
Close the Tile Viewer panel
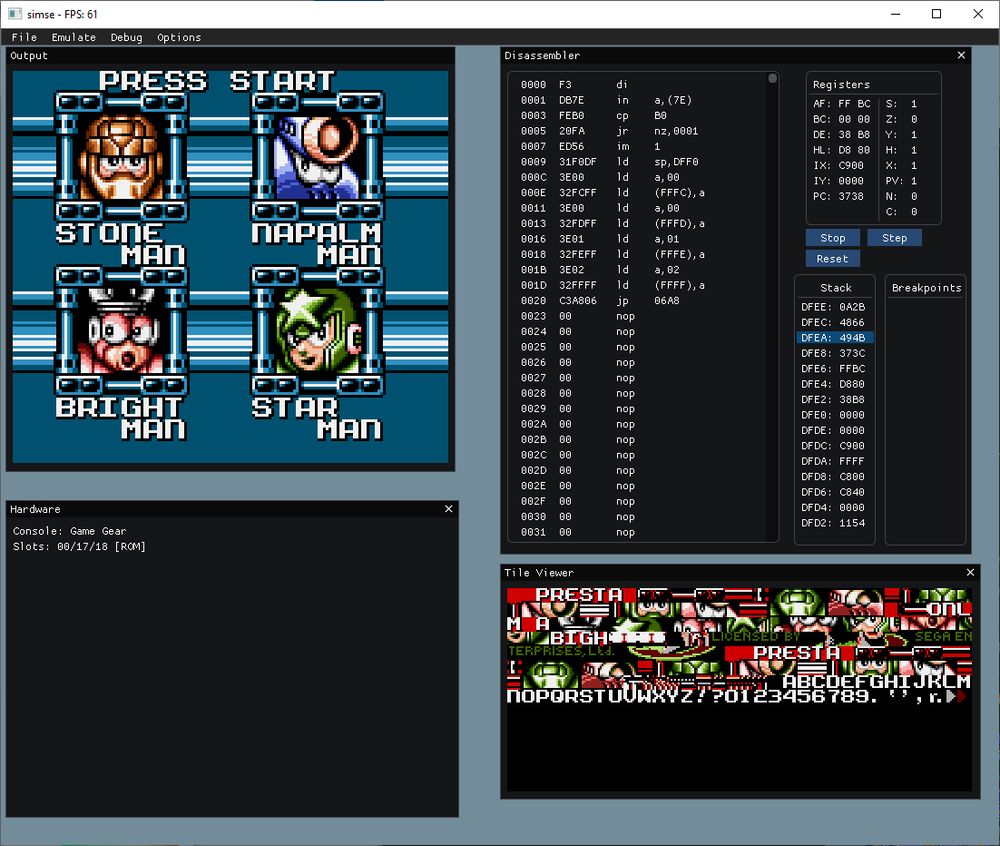tap(970, 573)
